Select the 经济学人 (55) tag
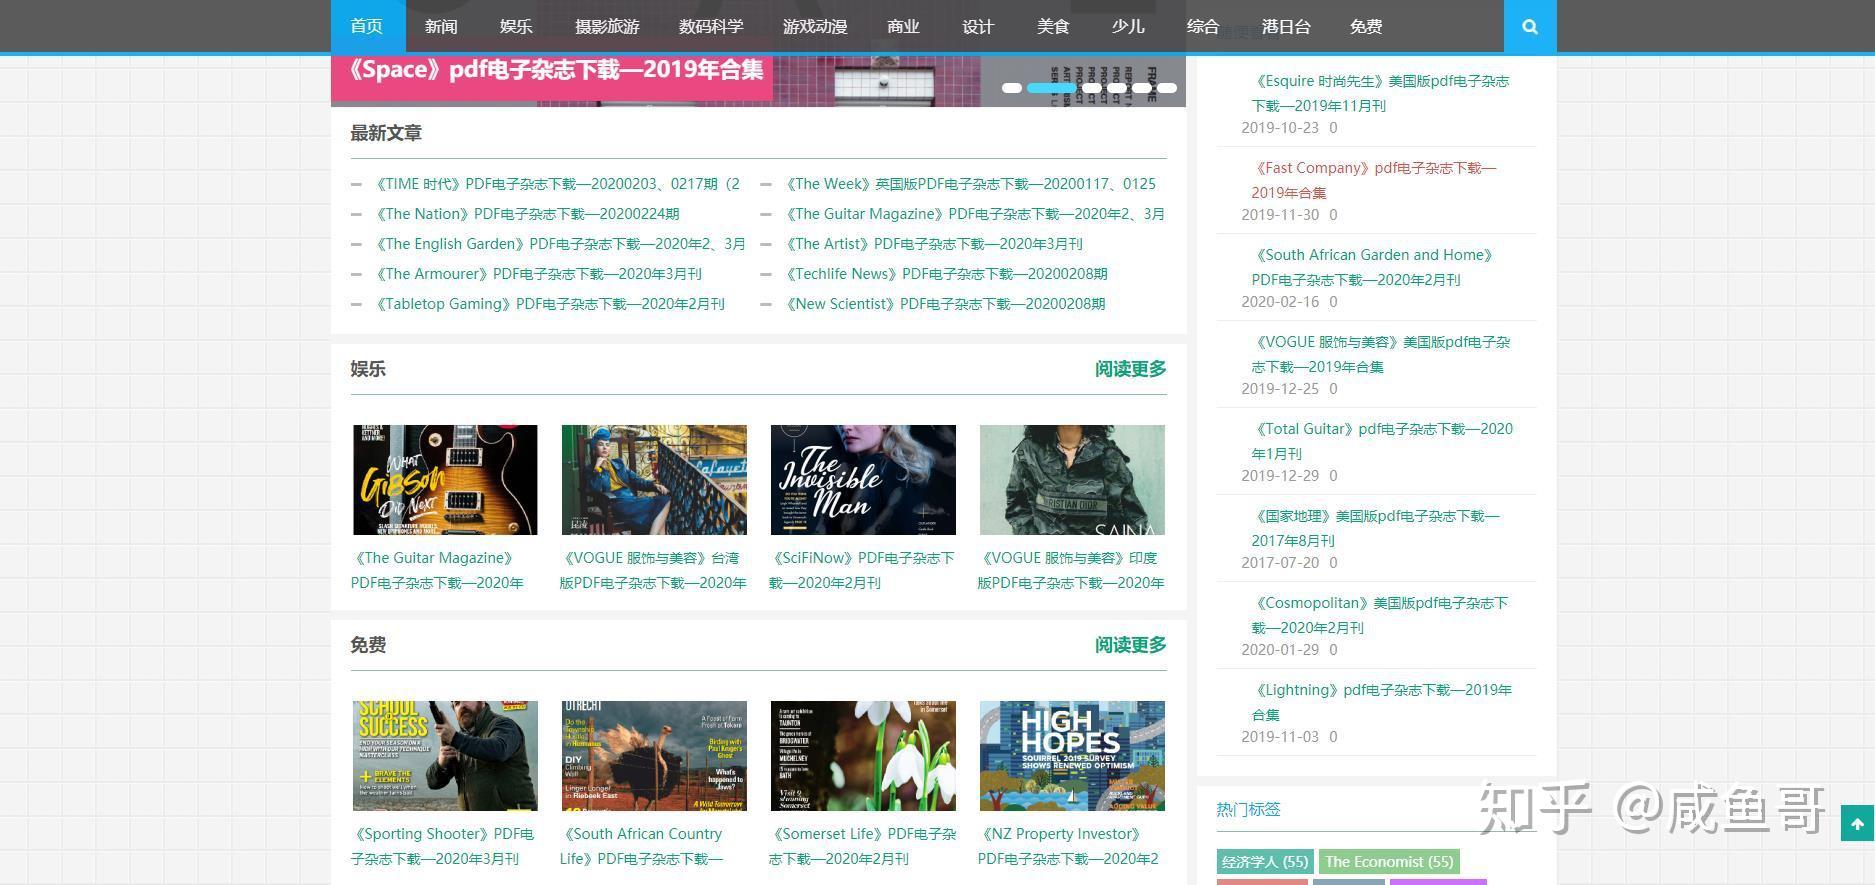The image size is (1875, 885). tap(1265, 862)
